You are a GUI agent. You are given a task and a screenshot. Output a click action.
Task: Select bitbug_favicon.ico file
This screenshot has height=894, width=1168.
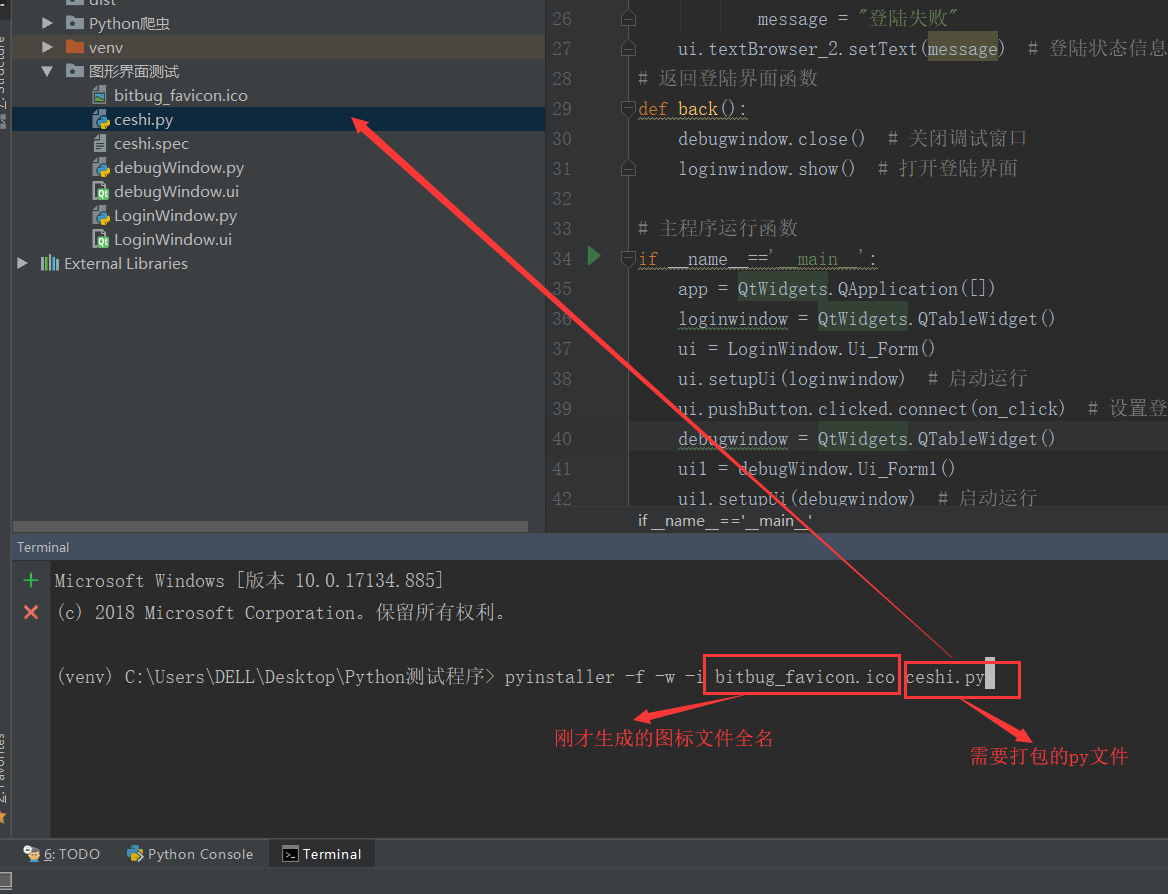[x=180, y=95]
